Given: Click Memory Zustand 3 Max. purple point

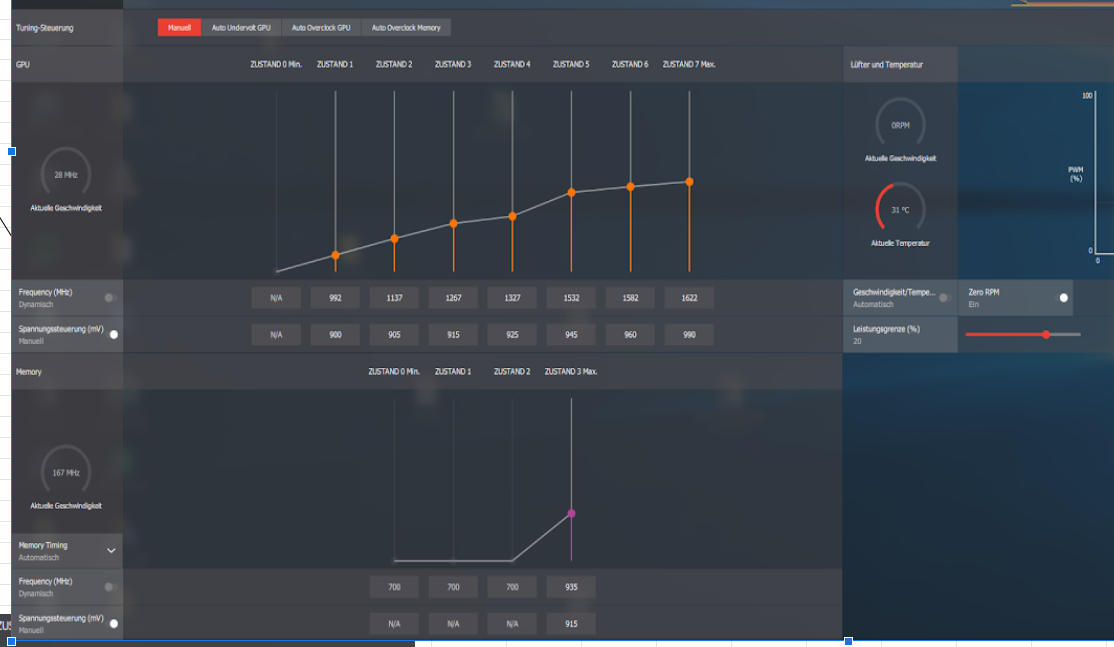Looking at the screenshot, I should tap(571, 513).
